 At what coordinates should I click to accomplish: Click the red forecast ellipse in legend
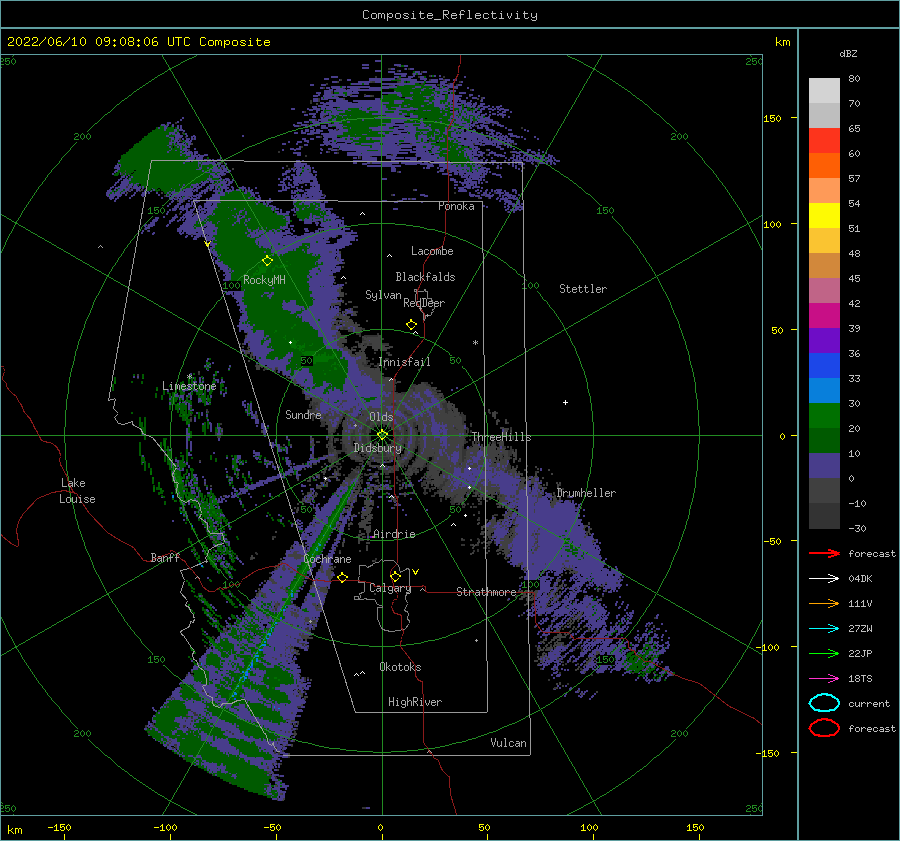(824, 728)
